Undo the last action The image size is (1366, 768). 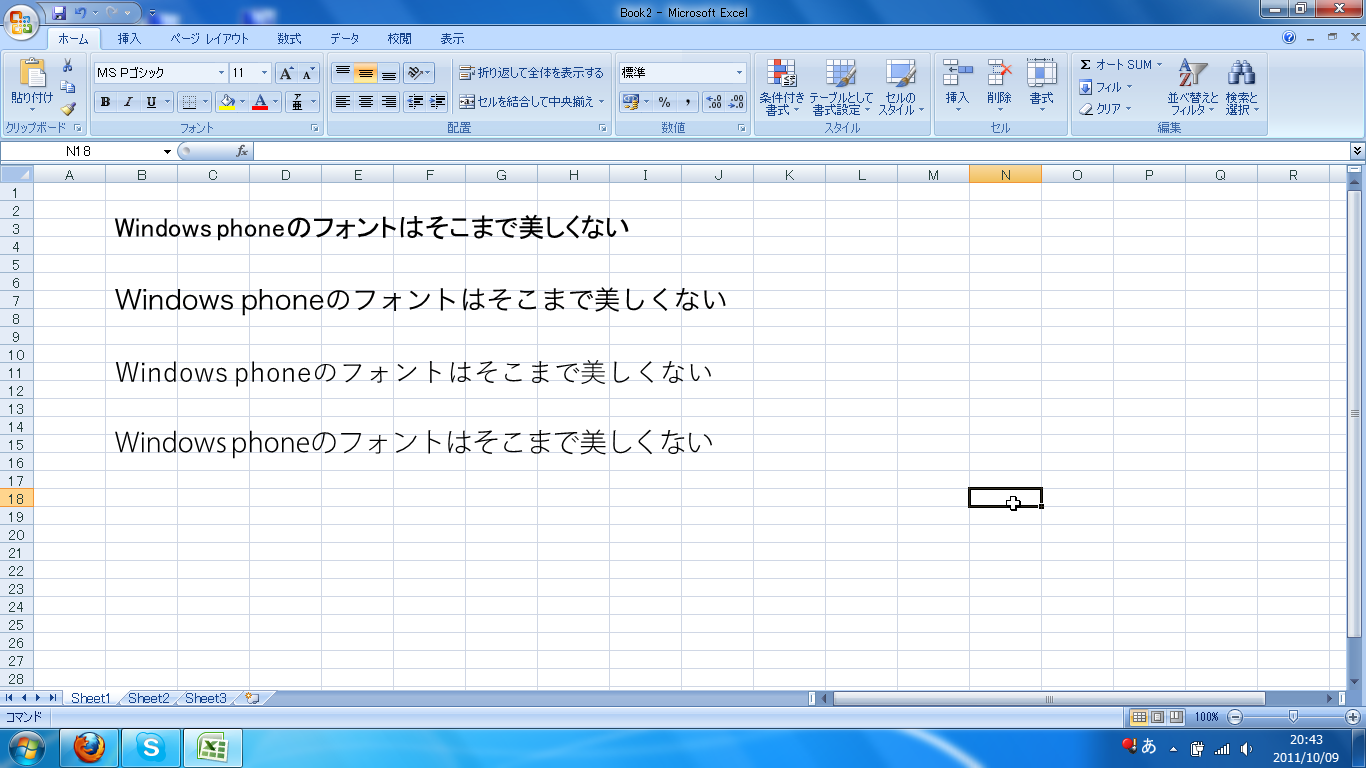point(81,13)
